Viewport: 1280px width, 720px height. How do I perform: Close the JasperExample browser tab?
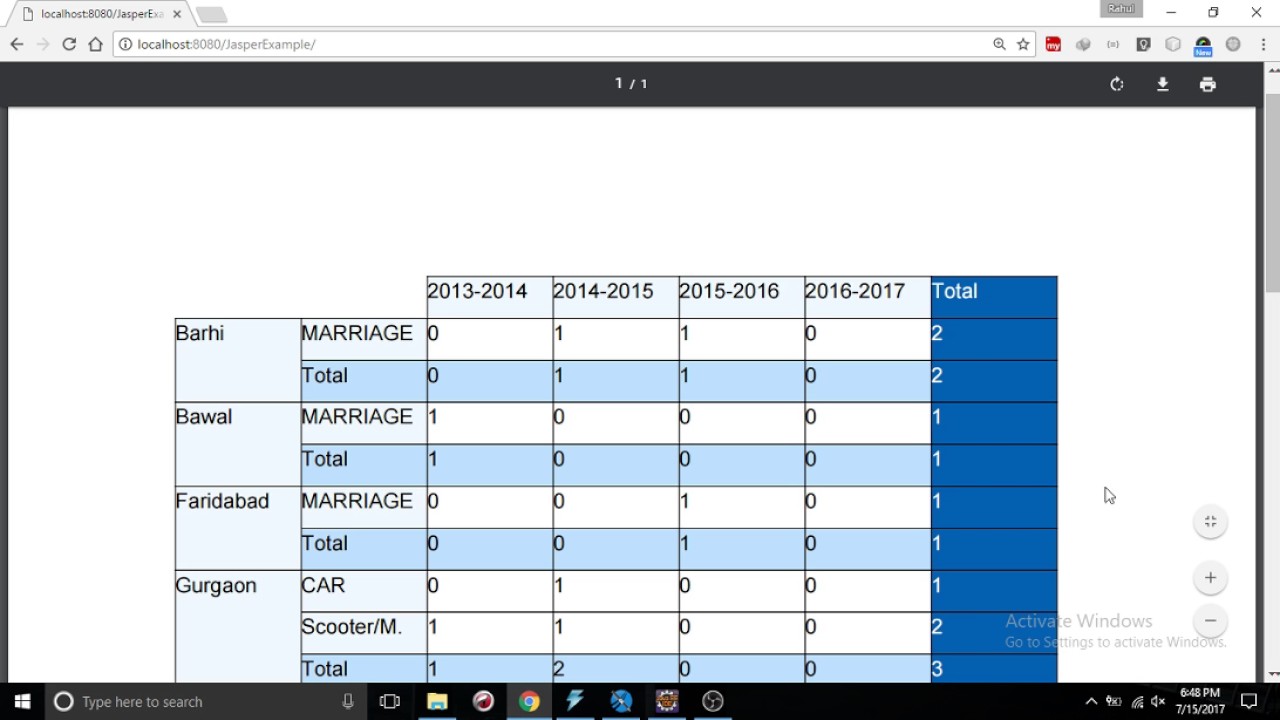177,14
